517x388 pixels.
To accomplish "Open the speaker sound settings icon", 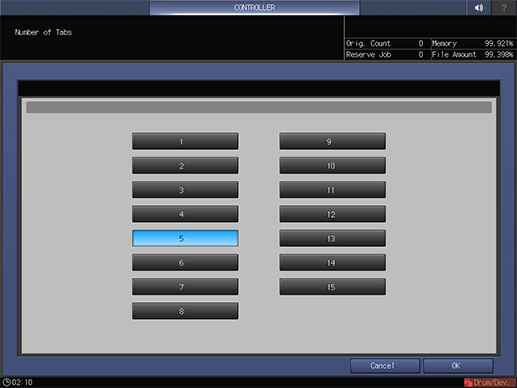I will (x=479, y=7).
